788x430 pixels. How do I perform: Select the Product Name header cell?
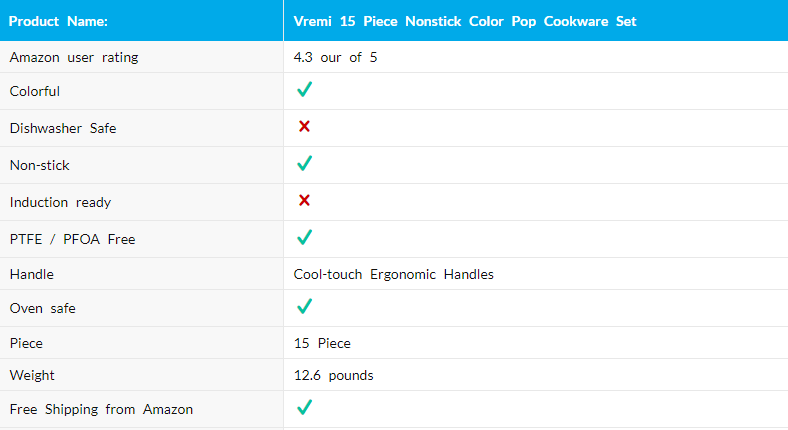59,21
